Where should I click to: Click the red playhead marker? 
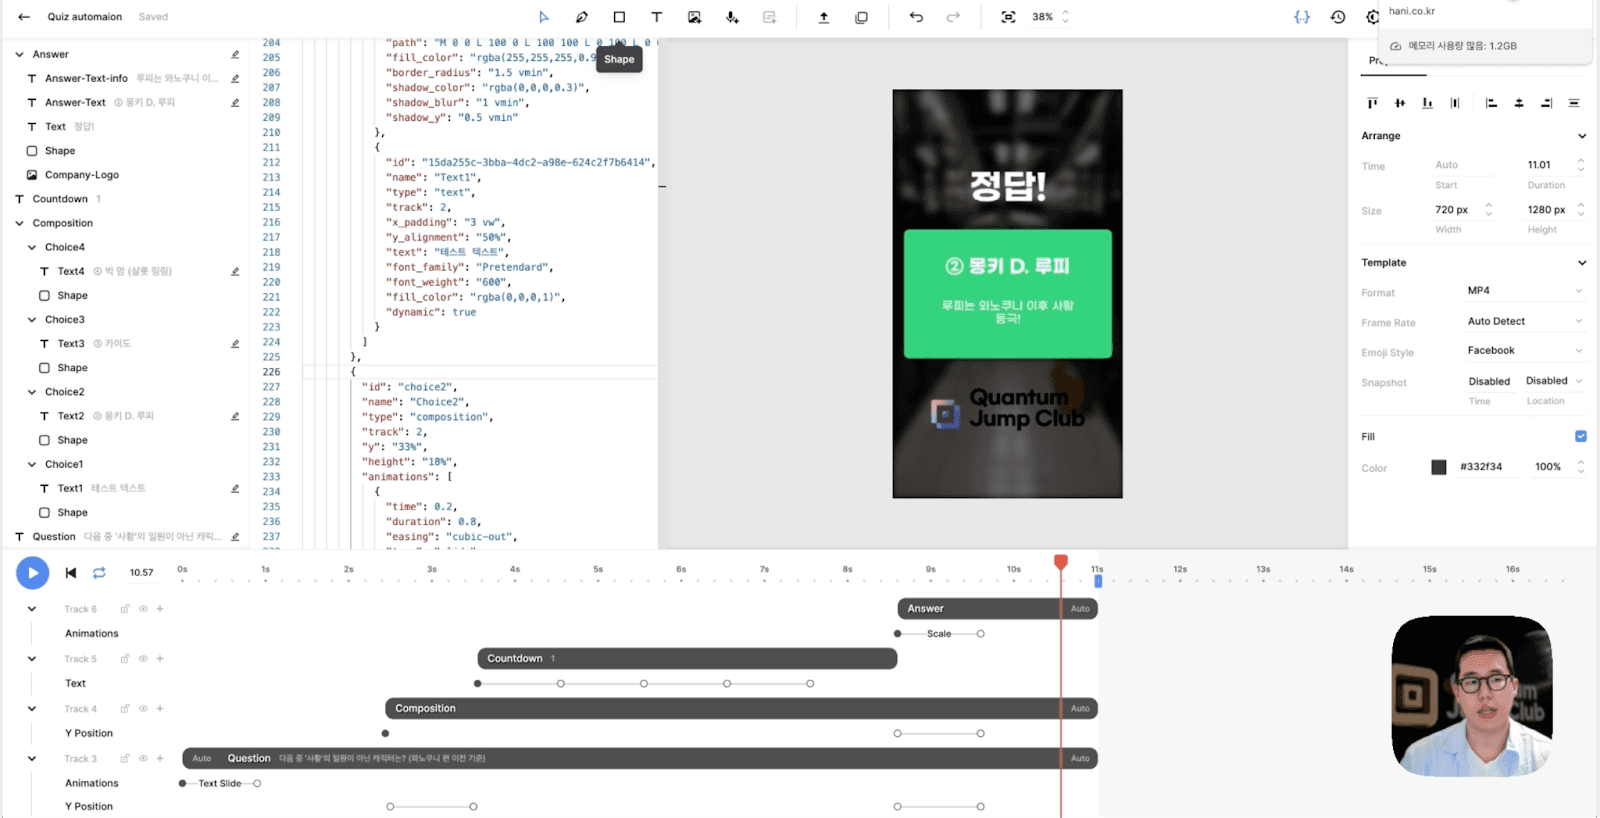click(x=1061, y=562)
